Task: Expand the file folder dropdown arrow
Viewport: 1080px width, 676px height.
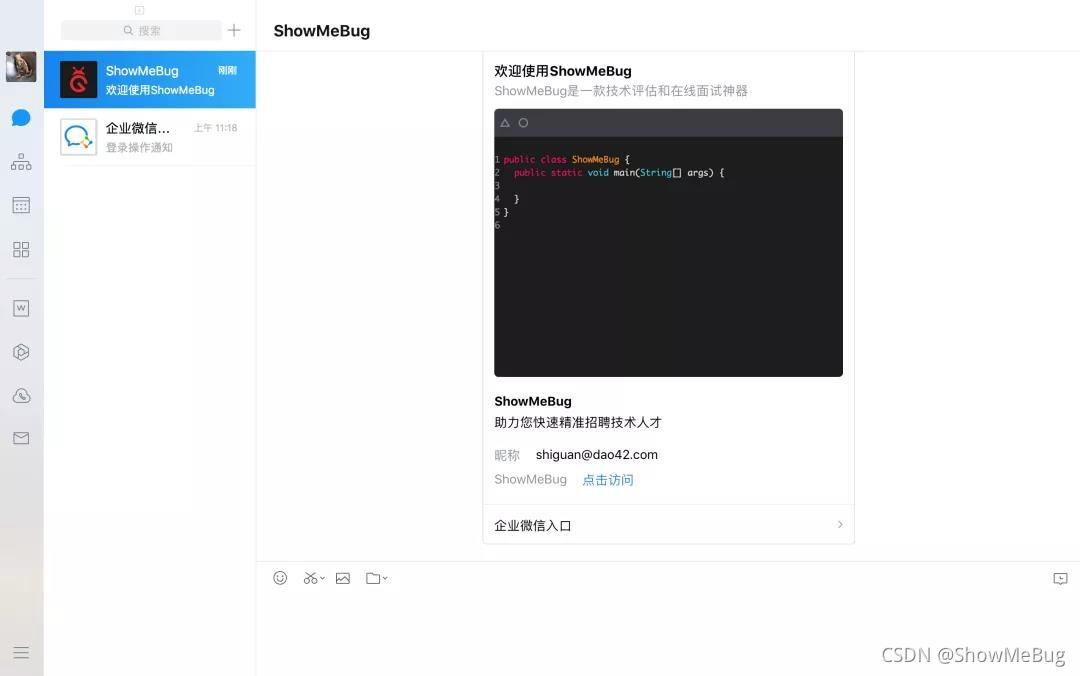Action: click(x=385, y=578)
